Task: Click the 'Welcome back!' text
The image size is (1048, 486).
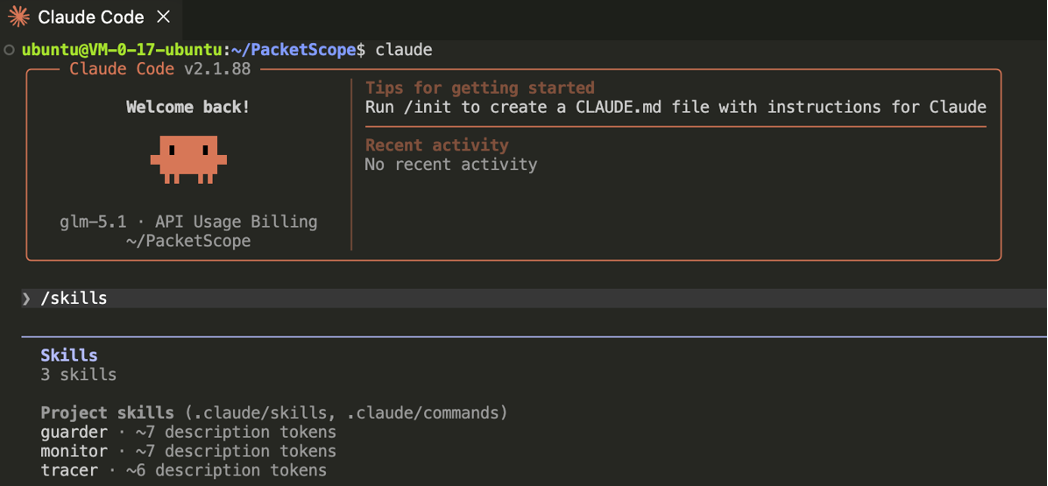Action: pos(188,107)
